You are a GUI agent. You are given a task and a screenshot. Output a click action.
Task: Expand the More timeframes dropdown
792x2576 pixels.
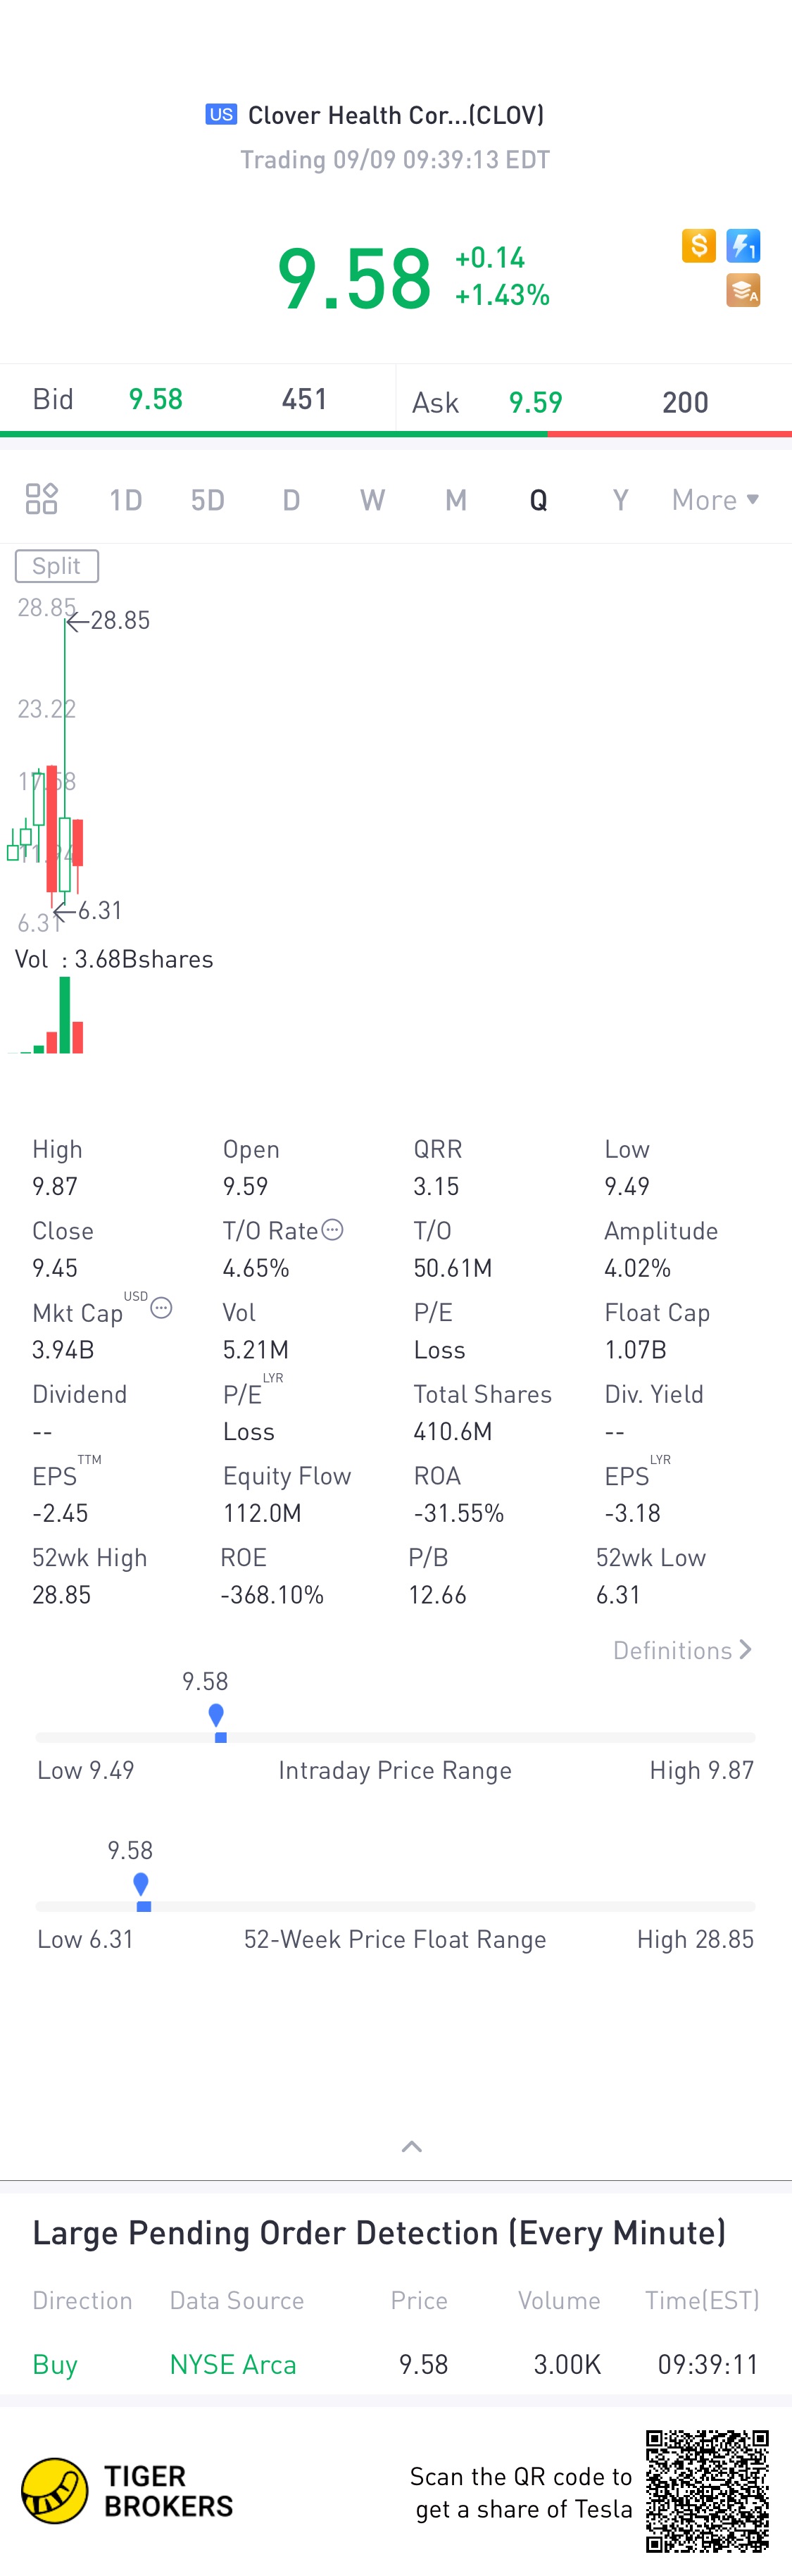[x=715, y=500]
